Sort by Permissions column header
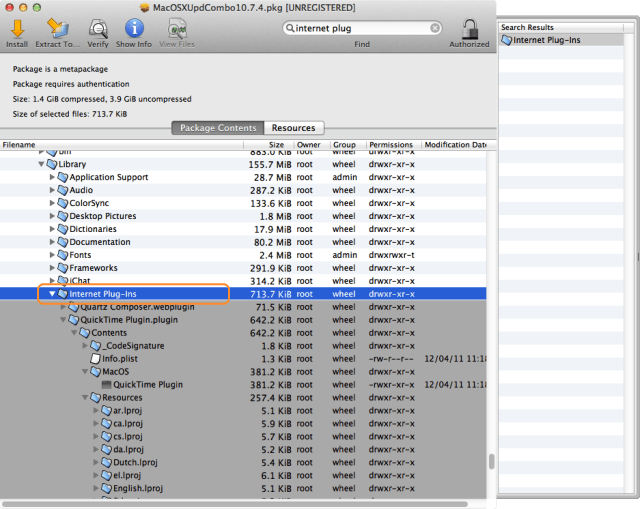The width and height of the screenshot is (640, 509). coord(393,145)
